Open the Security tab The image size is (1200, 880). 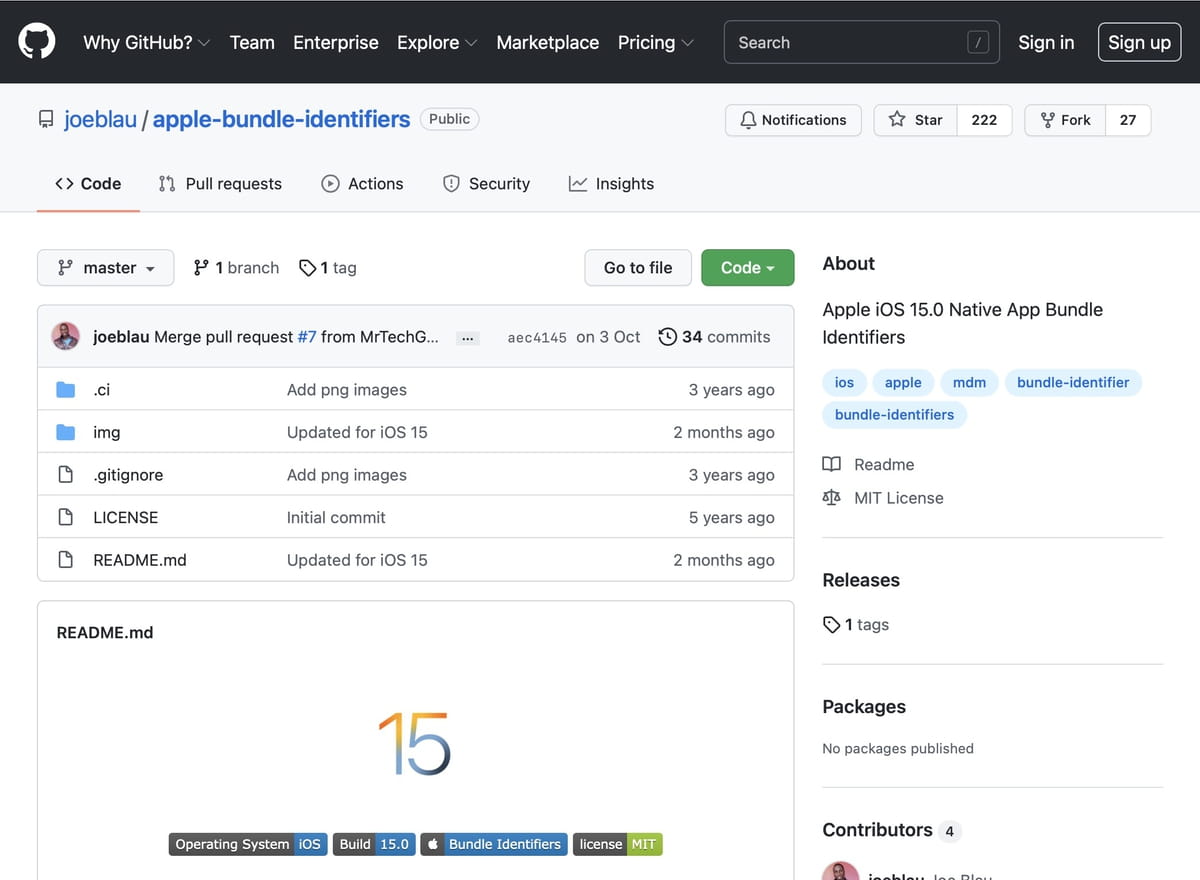[486, 184]
